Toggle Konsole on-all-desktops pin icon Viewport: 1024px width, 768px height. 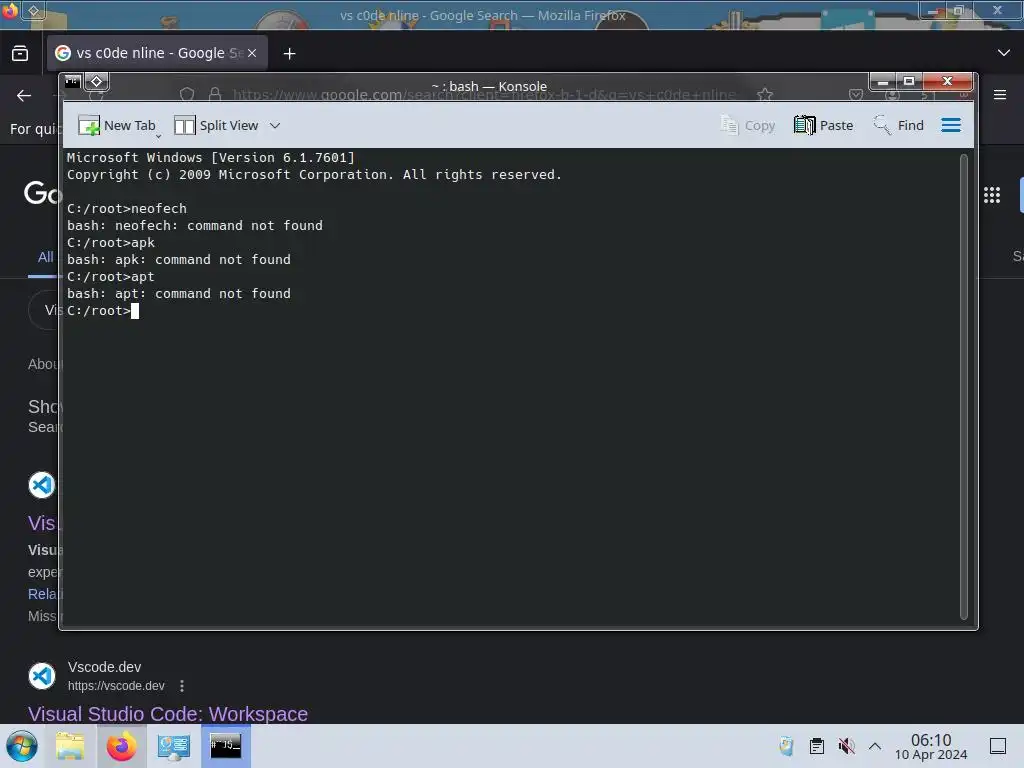pyautogui.click(x=97, y=82)
